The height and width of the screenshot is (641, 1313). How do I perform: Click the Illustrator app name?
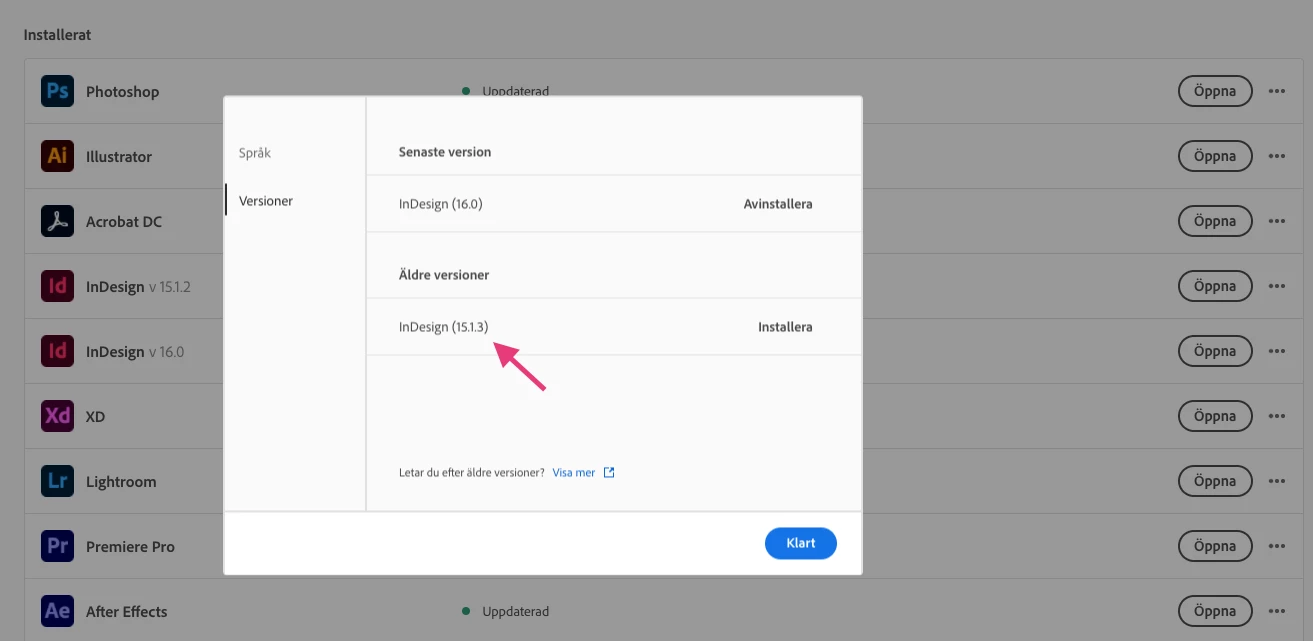tap(119, 156)
